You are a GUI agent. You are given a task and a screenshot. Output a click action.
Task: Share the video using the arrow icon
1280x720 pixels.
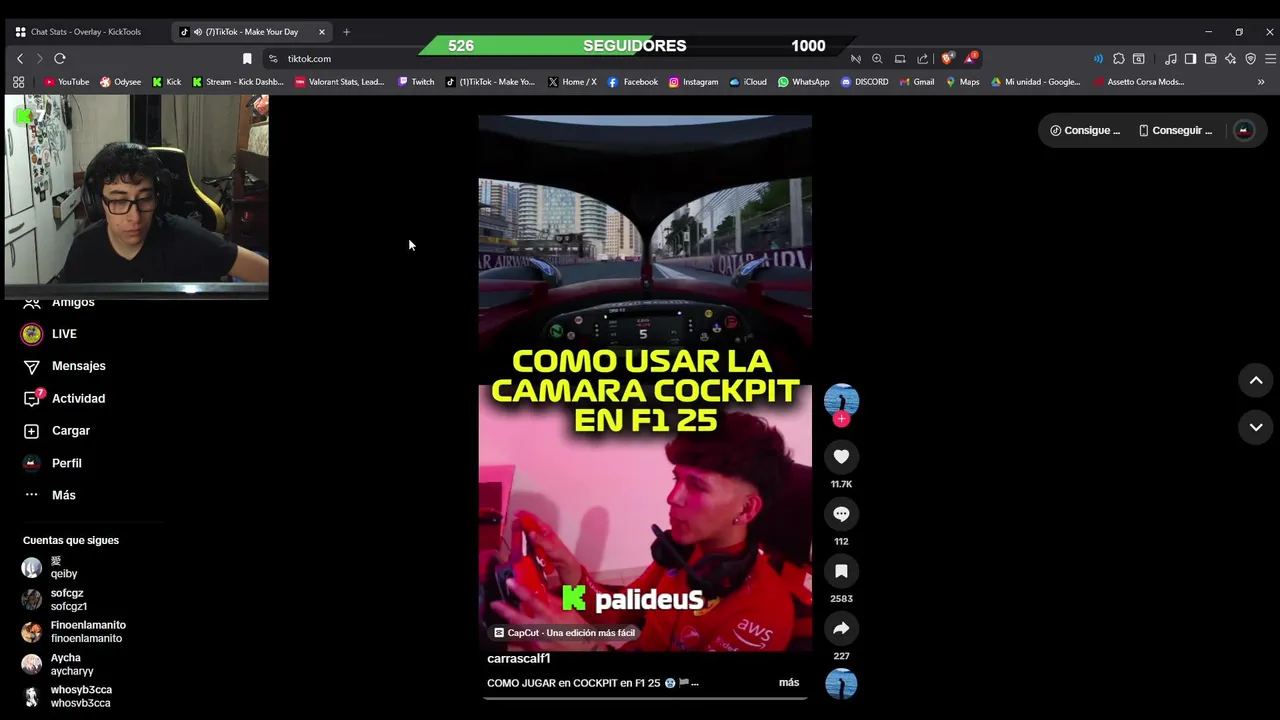click(841, 628)
